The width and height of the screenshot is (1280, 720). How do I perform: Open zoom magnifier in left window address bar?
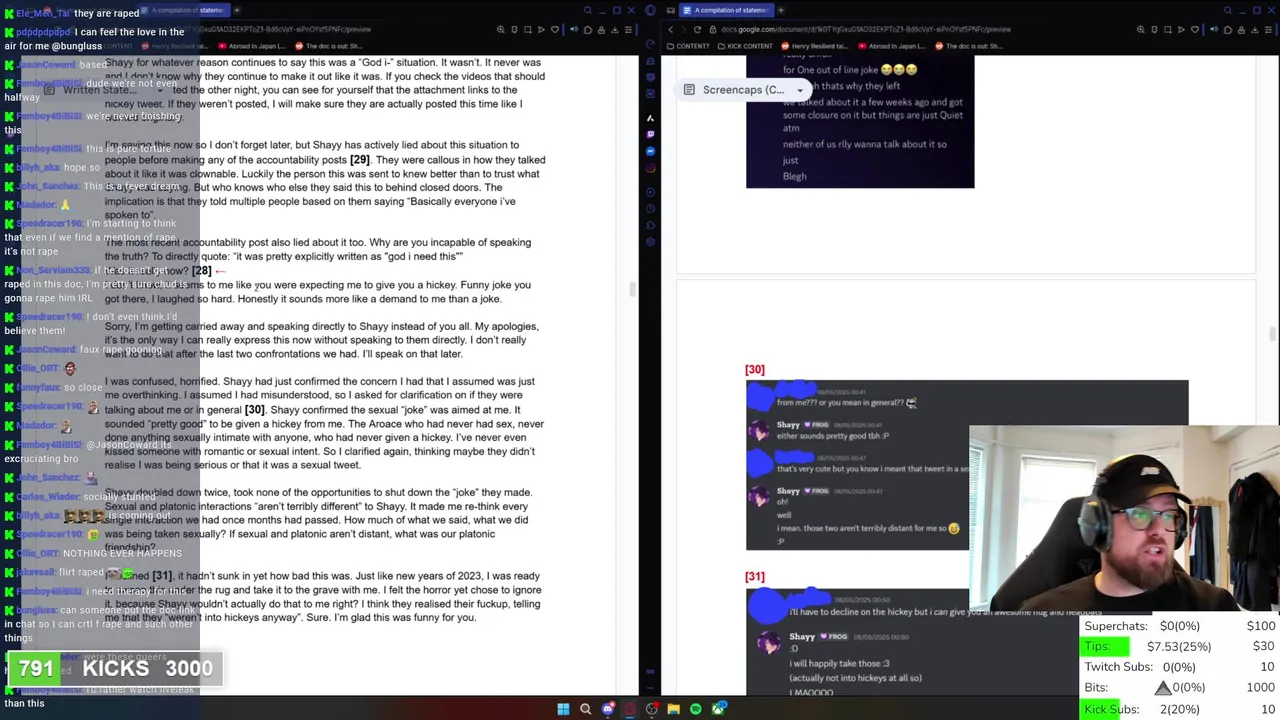[x=501, y=29]
